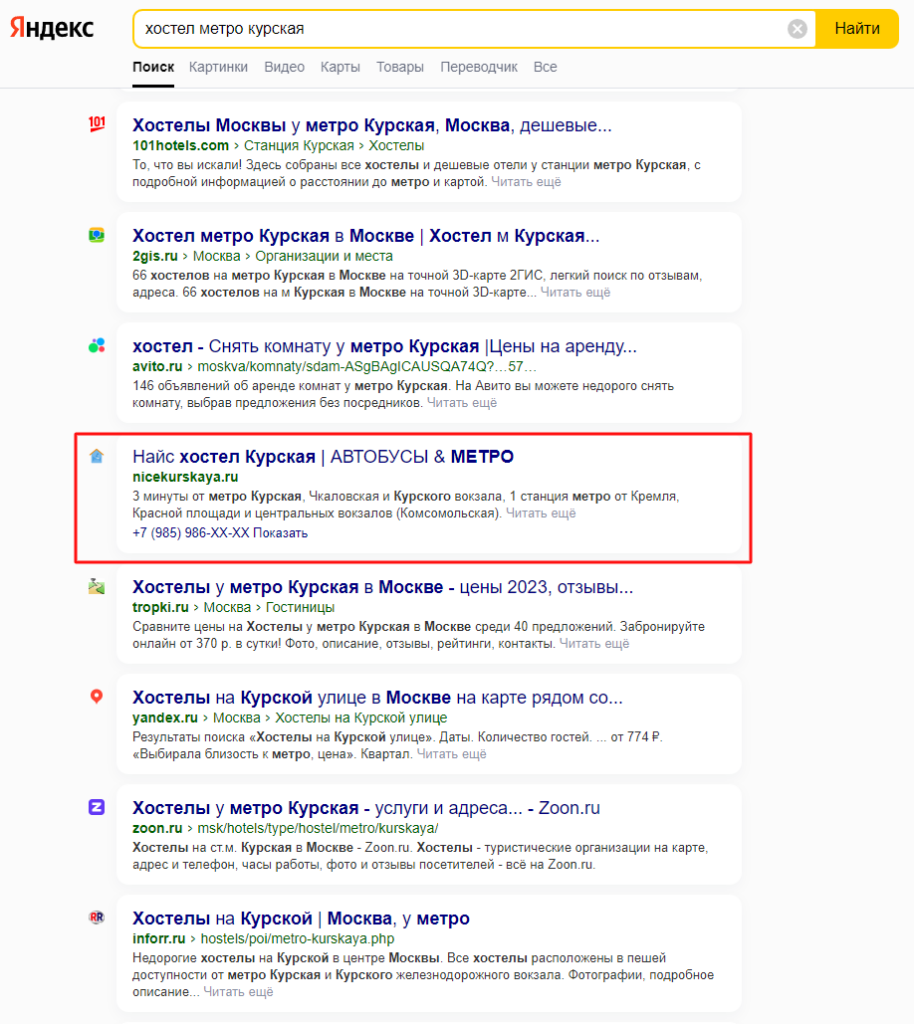The width and height of the screenshot is (914, 1024).
Task: Click the inforr.ru favicon icon
Action: pos(97,918)
